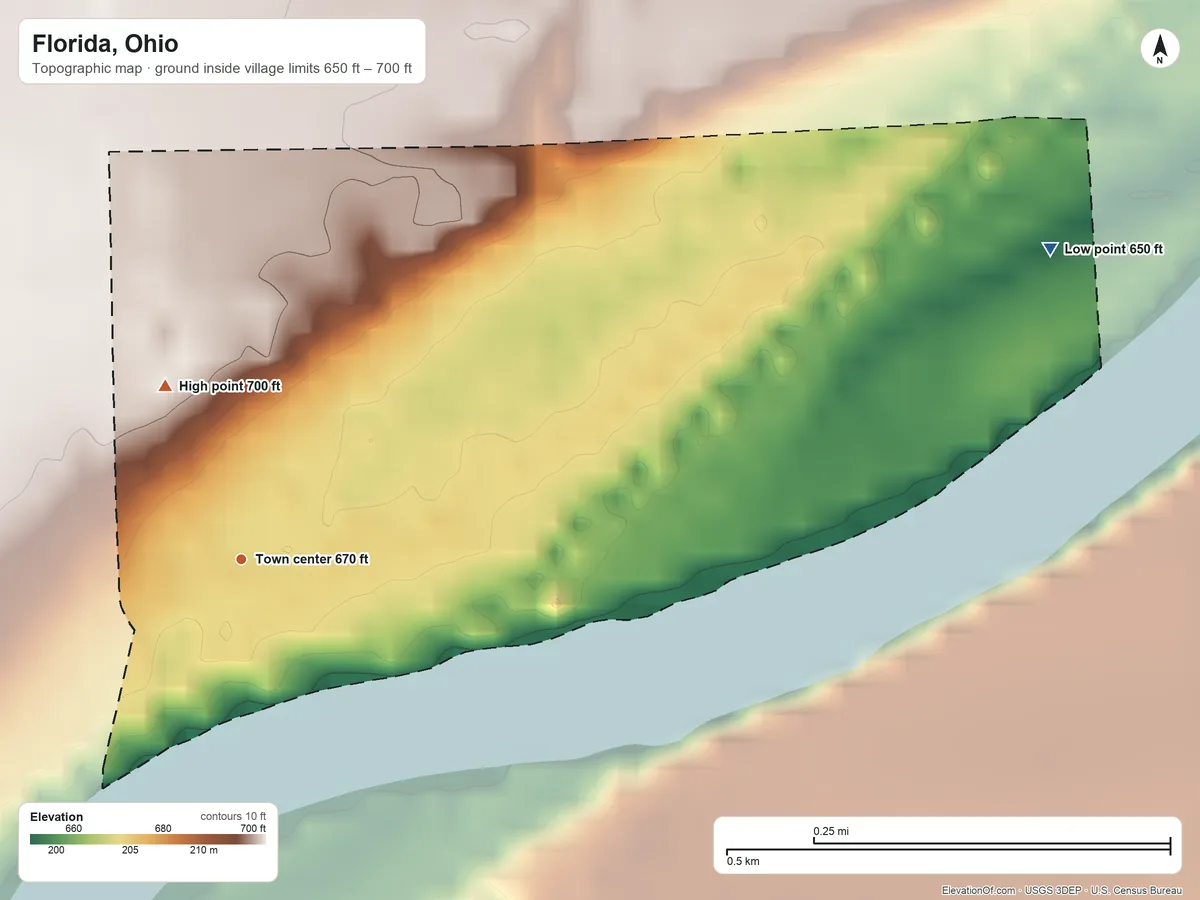Click the Town center dot marker

point(241,559)
